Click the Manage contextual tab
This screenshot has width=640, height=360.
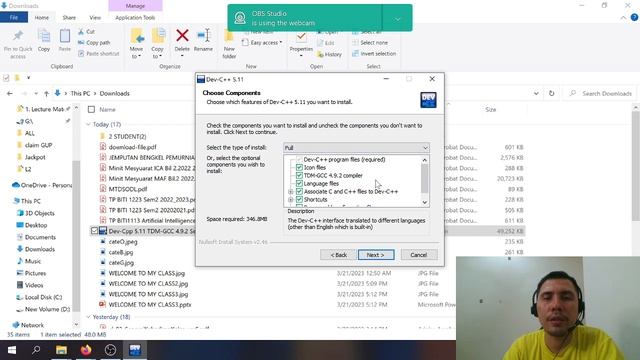click(x=135, y=6)
